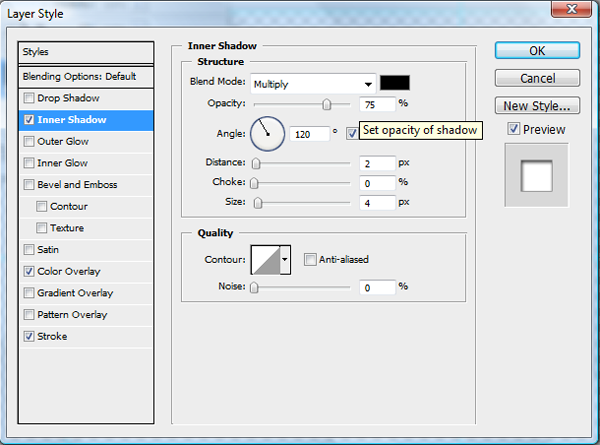Toggle the global light checkbox beside Angle
Image resolution: width=600 pixels, height=445 pixels.
[x=352, y=133]
